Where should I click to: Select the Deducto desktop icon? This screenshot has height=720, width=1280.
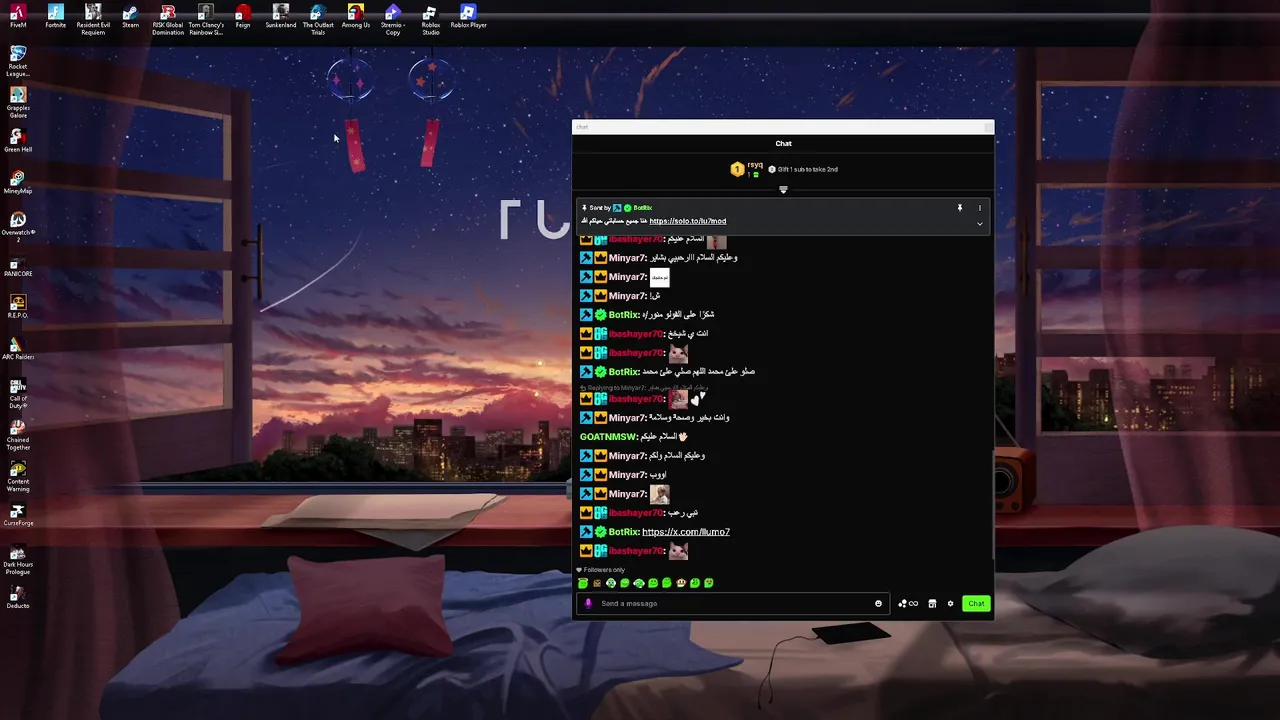coord(18,597)
